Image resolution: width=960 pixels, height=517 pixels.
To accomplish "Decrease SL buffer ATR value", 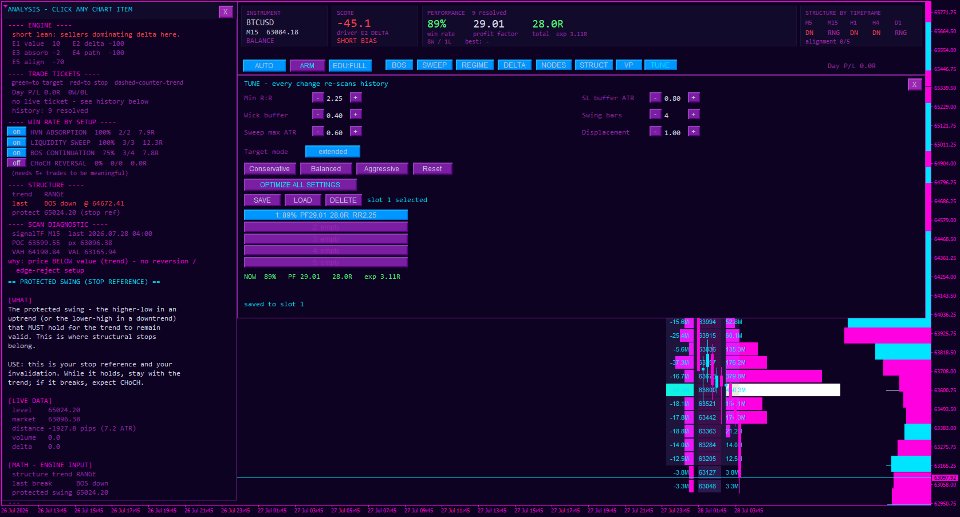I will pyautogui.click(x=655, y=97).
